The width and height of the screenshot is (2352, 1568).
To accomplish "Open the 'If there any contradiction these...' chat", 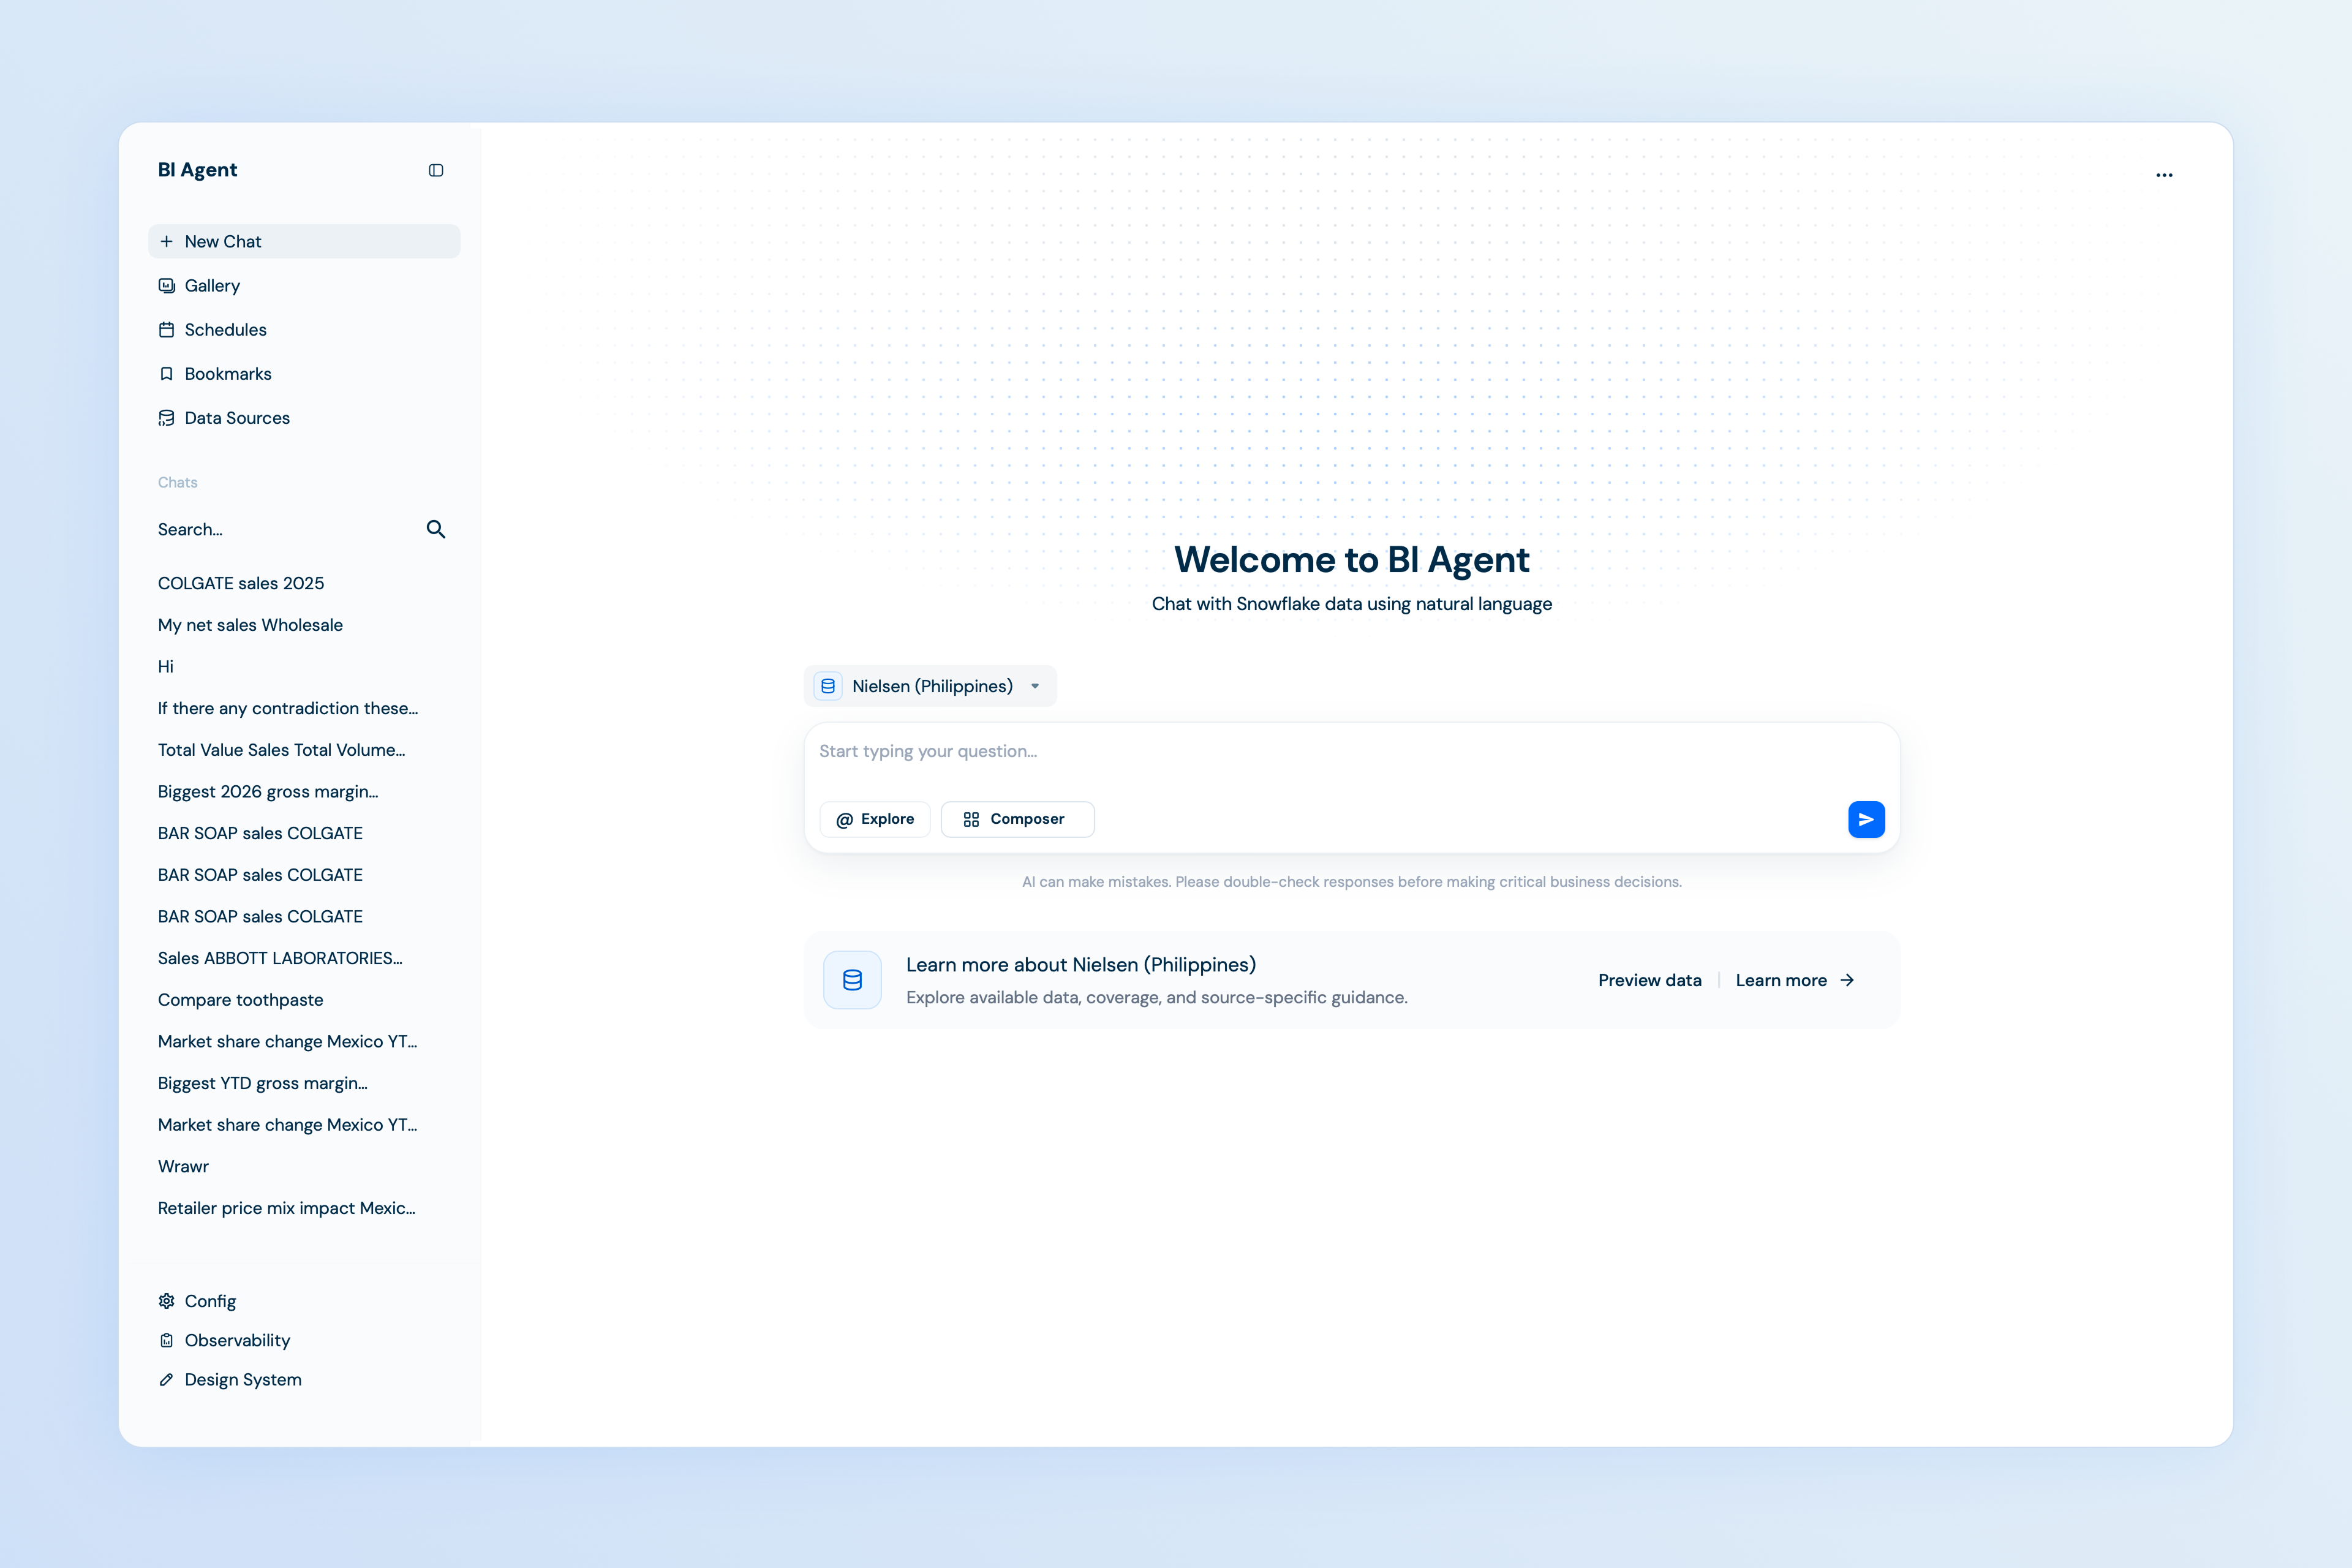I will click(x=288, y=708).
